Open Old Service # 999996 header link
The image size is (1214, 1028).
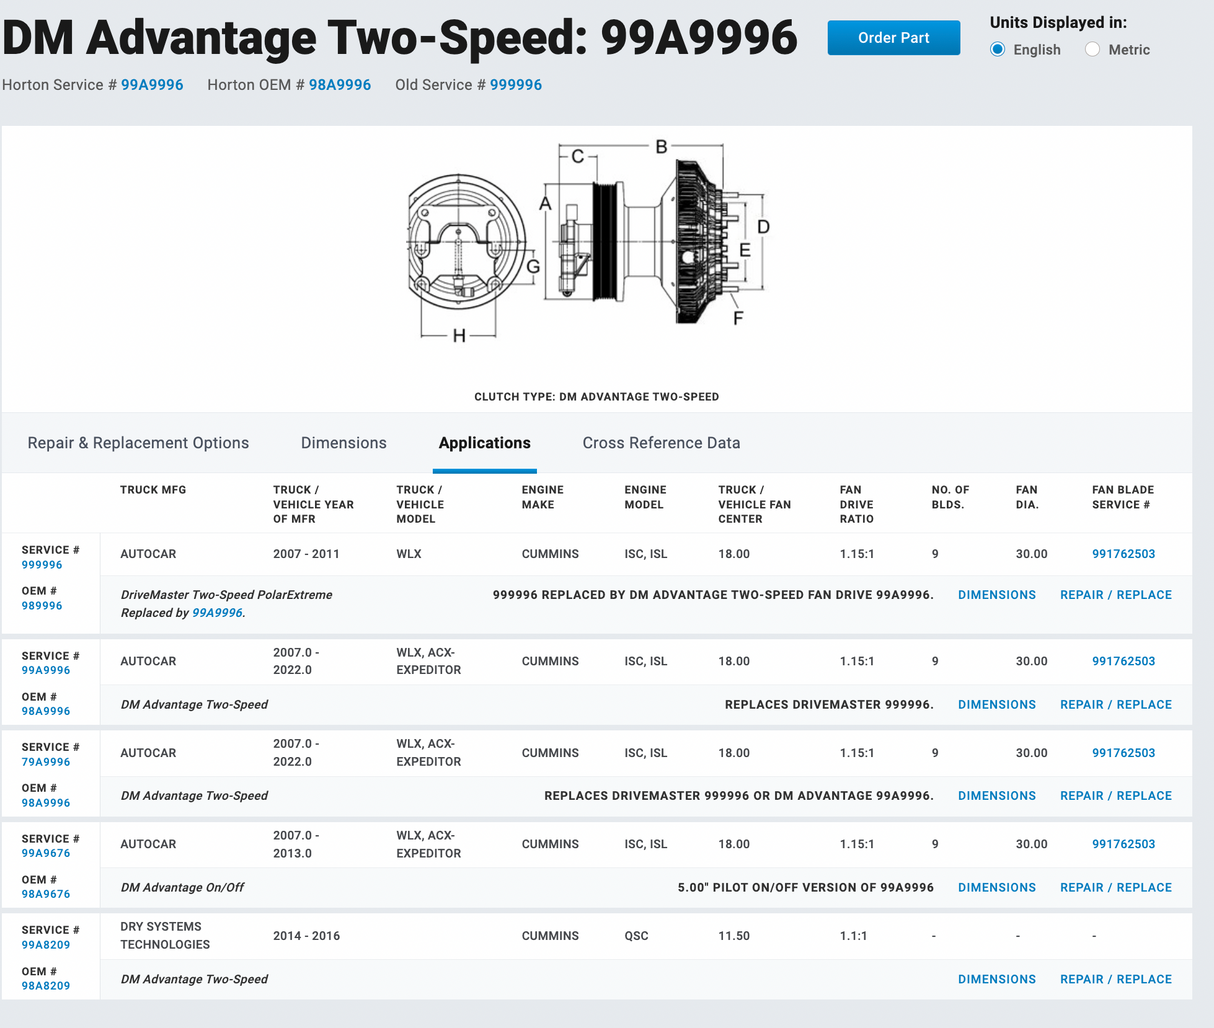tap(515, 85)
